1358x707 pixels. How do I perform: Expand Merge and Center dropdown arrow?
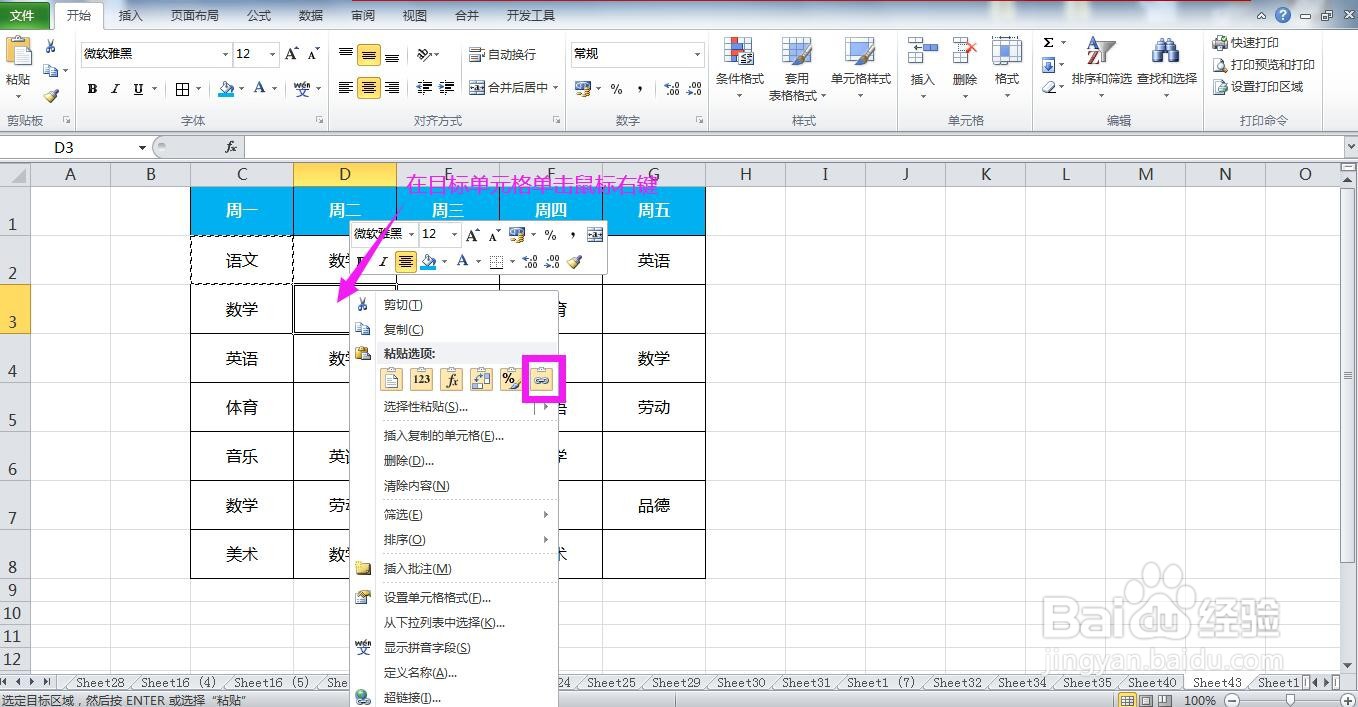[x=555, y=88]
